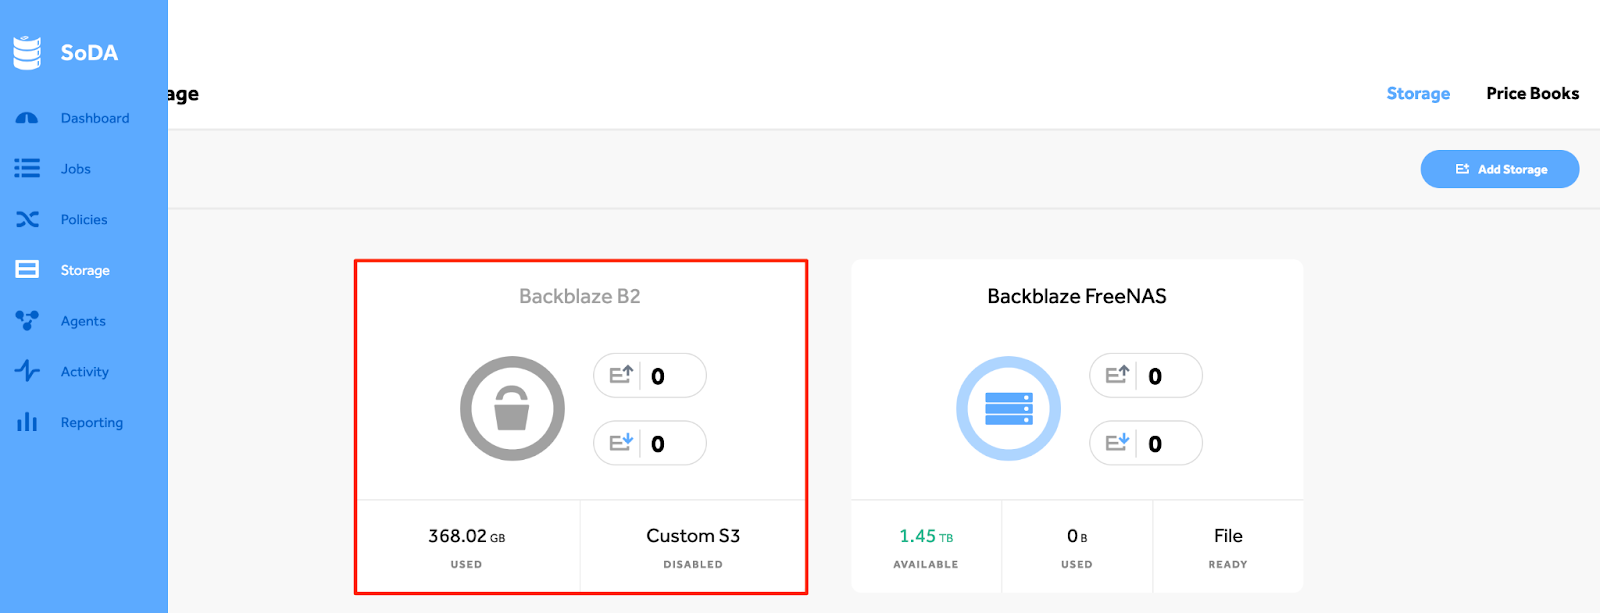Click the Backblaze B2 upload count pill
The width and height of the screenshot is (1600, 613).
pyautogui.click(x=650, y=375)
